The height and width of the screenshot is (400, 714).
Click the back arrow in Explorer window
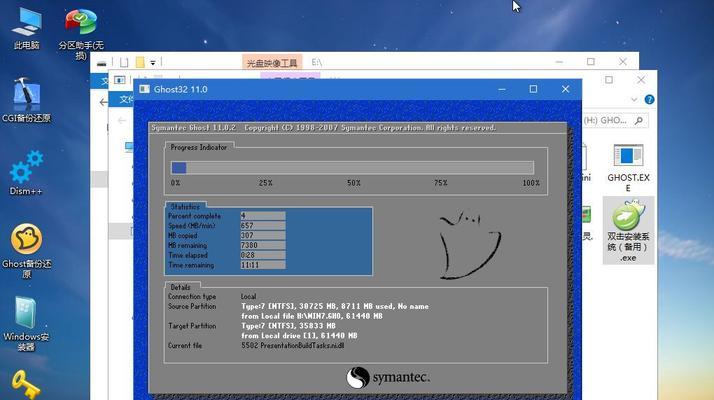[104, 102]
